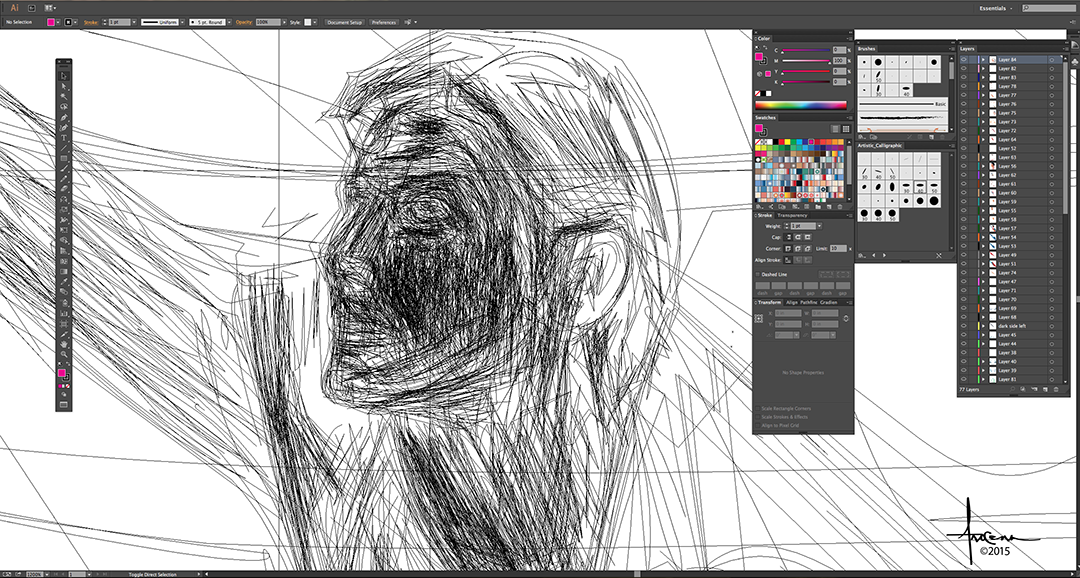Switch to the Transparency tab

[792, 216]
